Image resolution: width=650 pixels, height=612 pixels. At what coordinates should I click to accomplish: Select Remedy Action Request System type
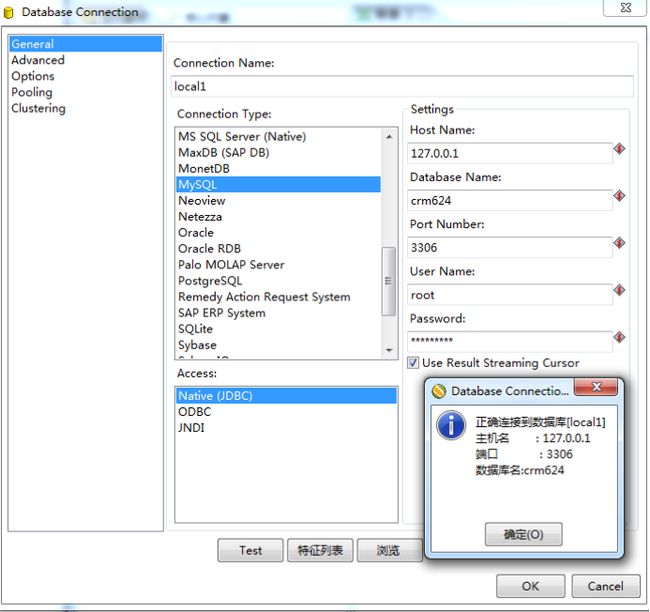pyautogui.click(x=278, y=297)
